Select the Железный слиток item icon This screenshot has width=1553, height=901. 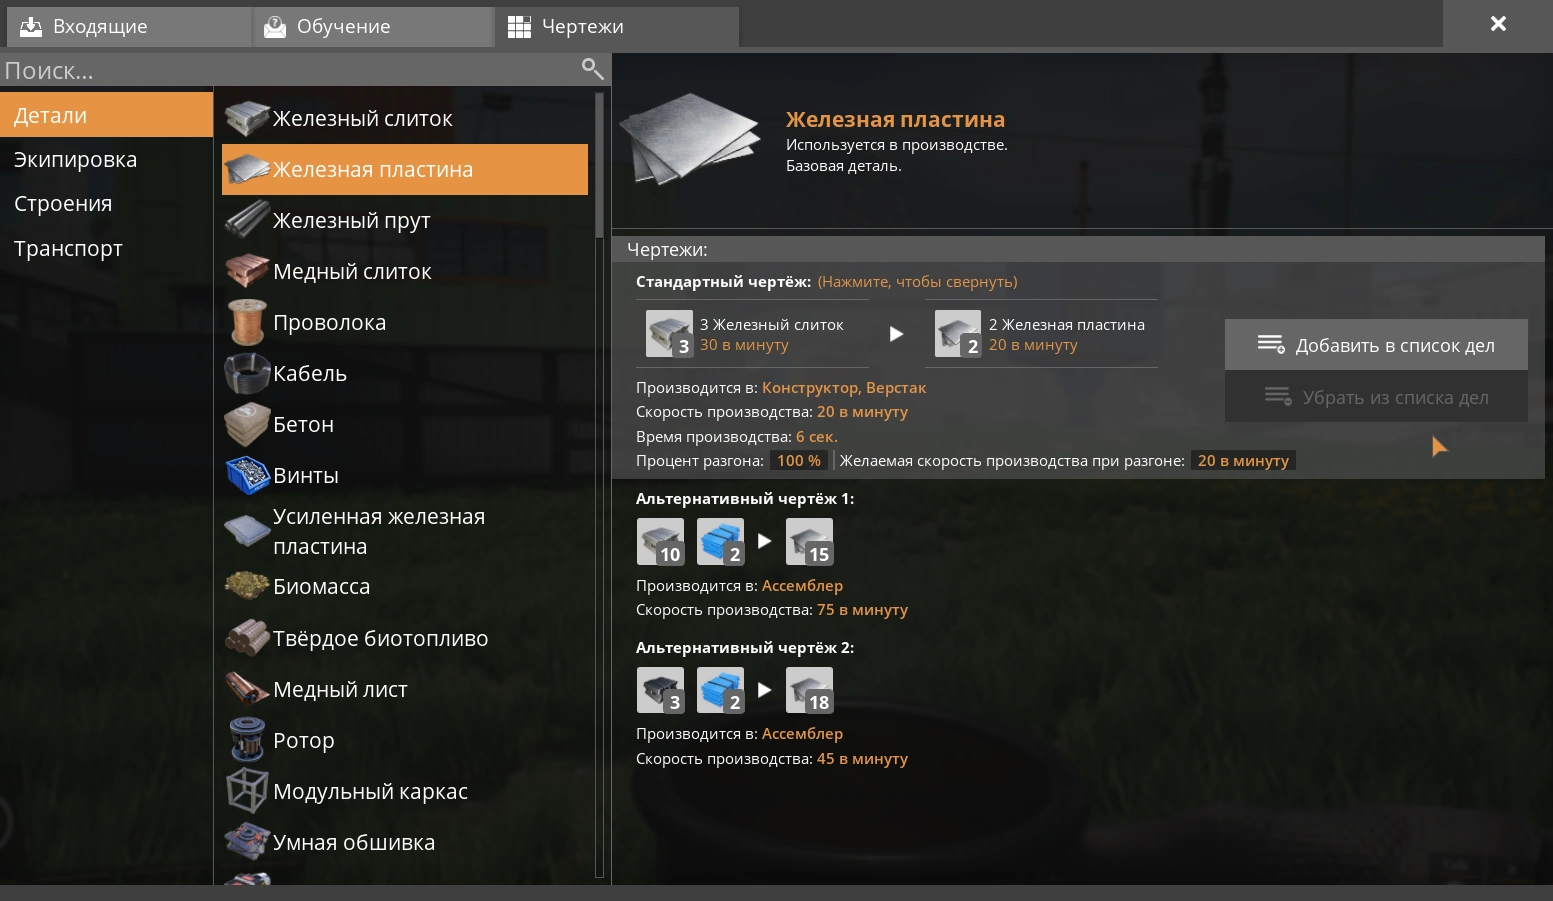coord(247,118)
